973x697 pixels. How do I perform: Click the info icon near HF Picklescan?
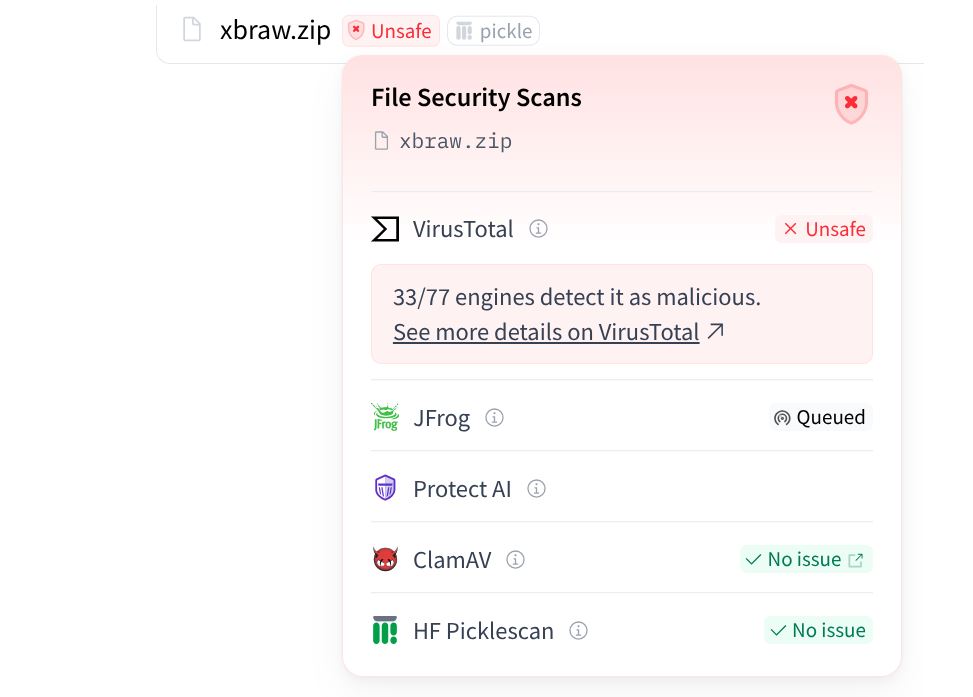tap(578, 631)
